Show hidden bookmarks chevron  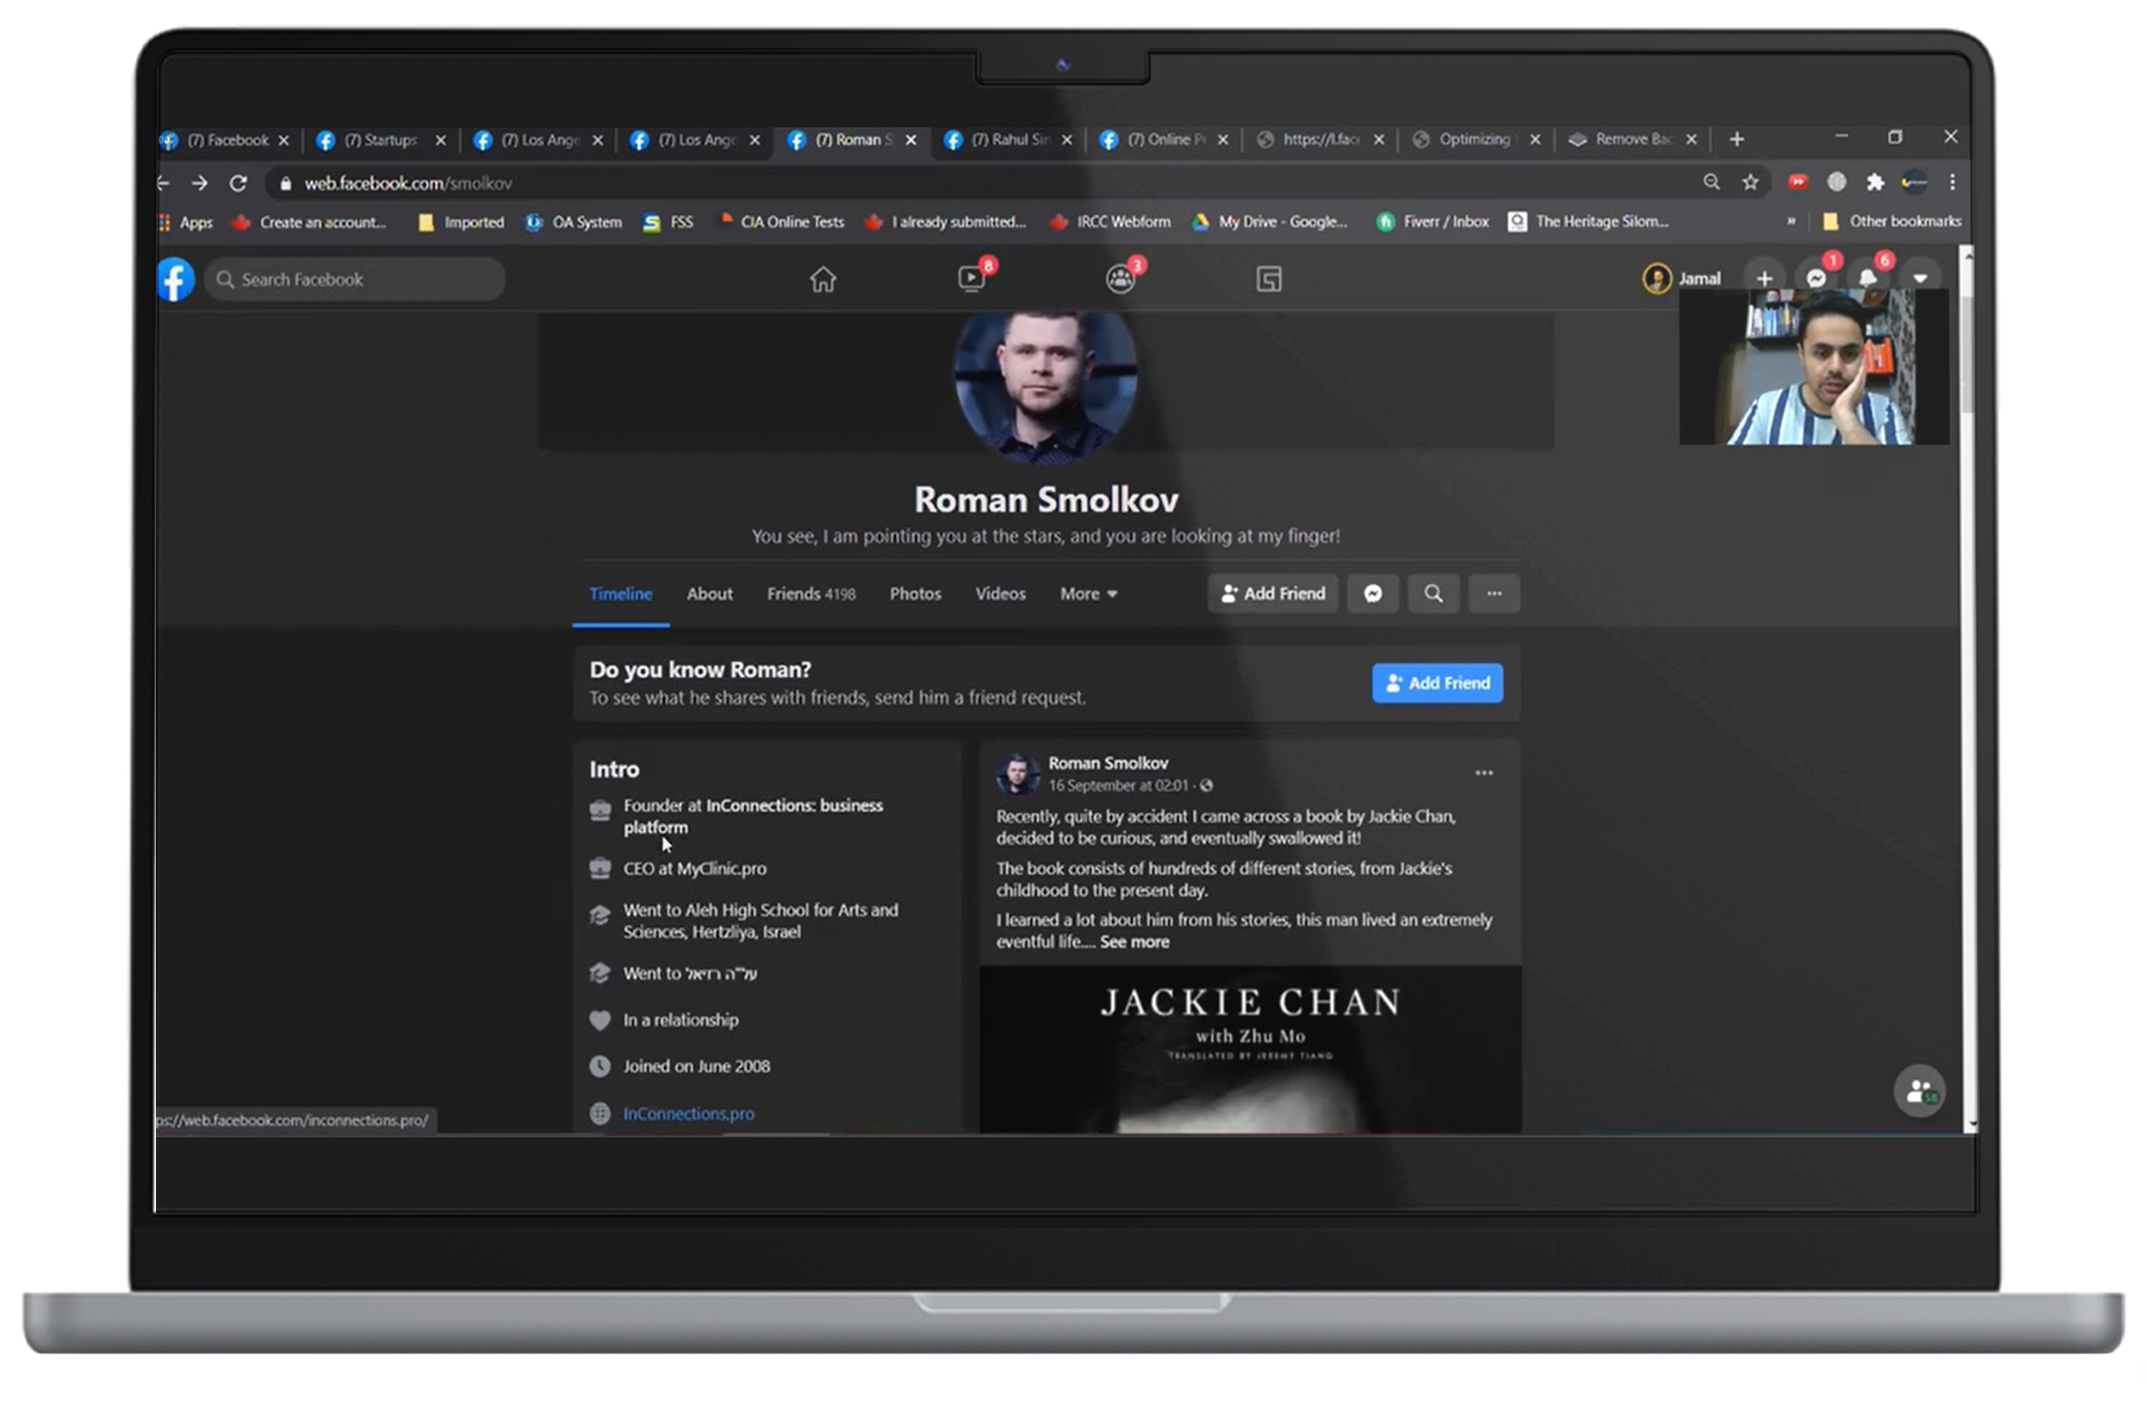coord(1791,221)
